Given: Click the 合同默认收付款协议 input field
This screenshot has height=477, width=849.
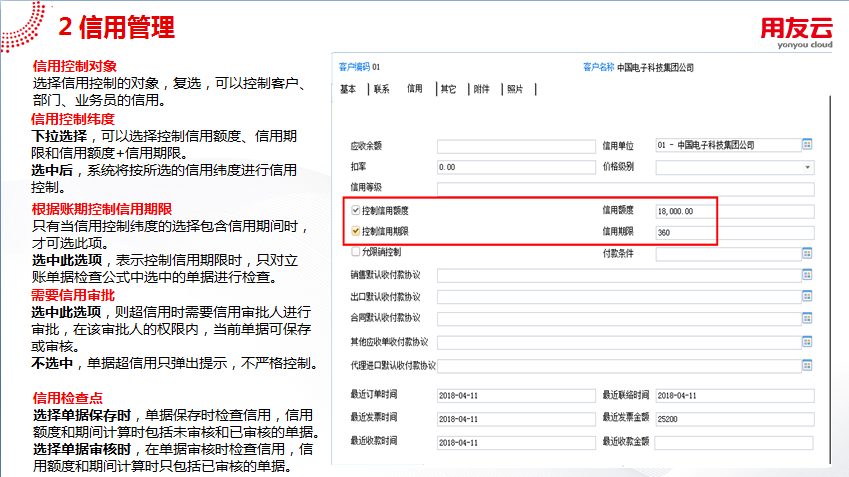Looking at the screenshot, I should (619, 319).
